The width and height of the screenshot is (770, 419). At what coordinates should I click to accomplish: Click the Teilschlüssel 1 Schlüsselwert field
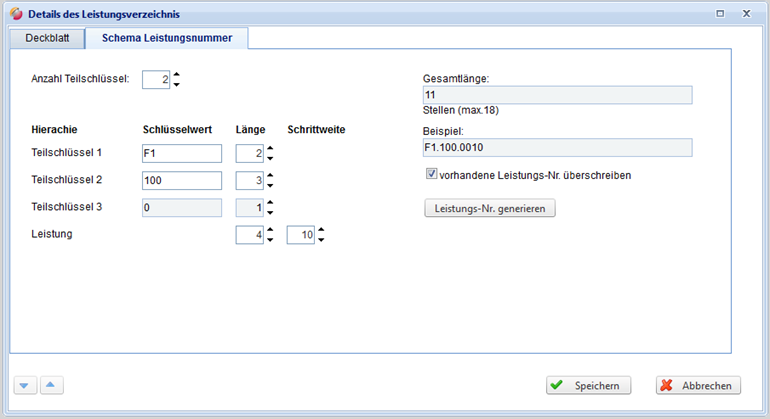click(181, 153)
